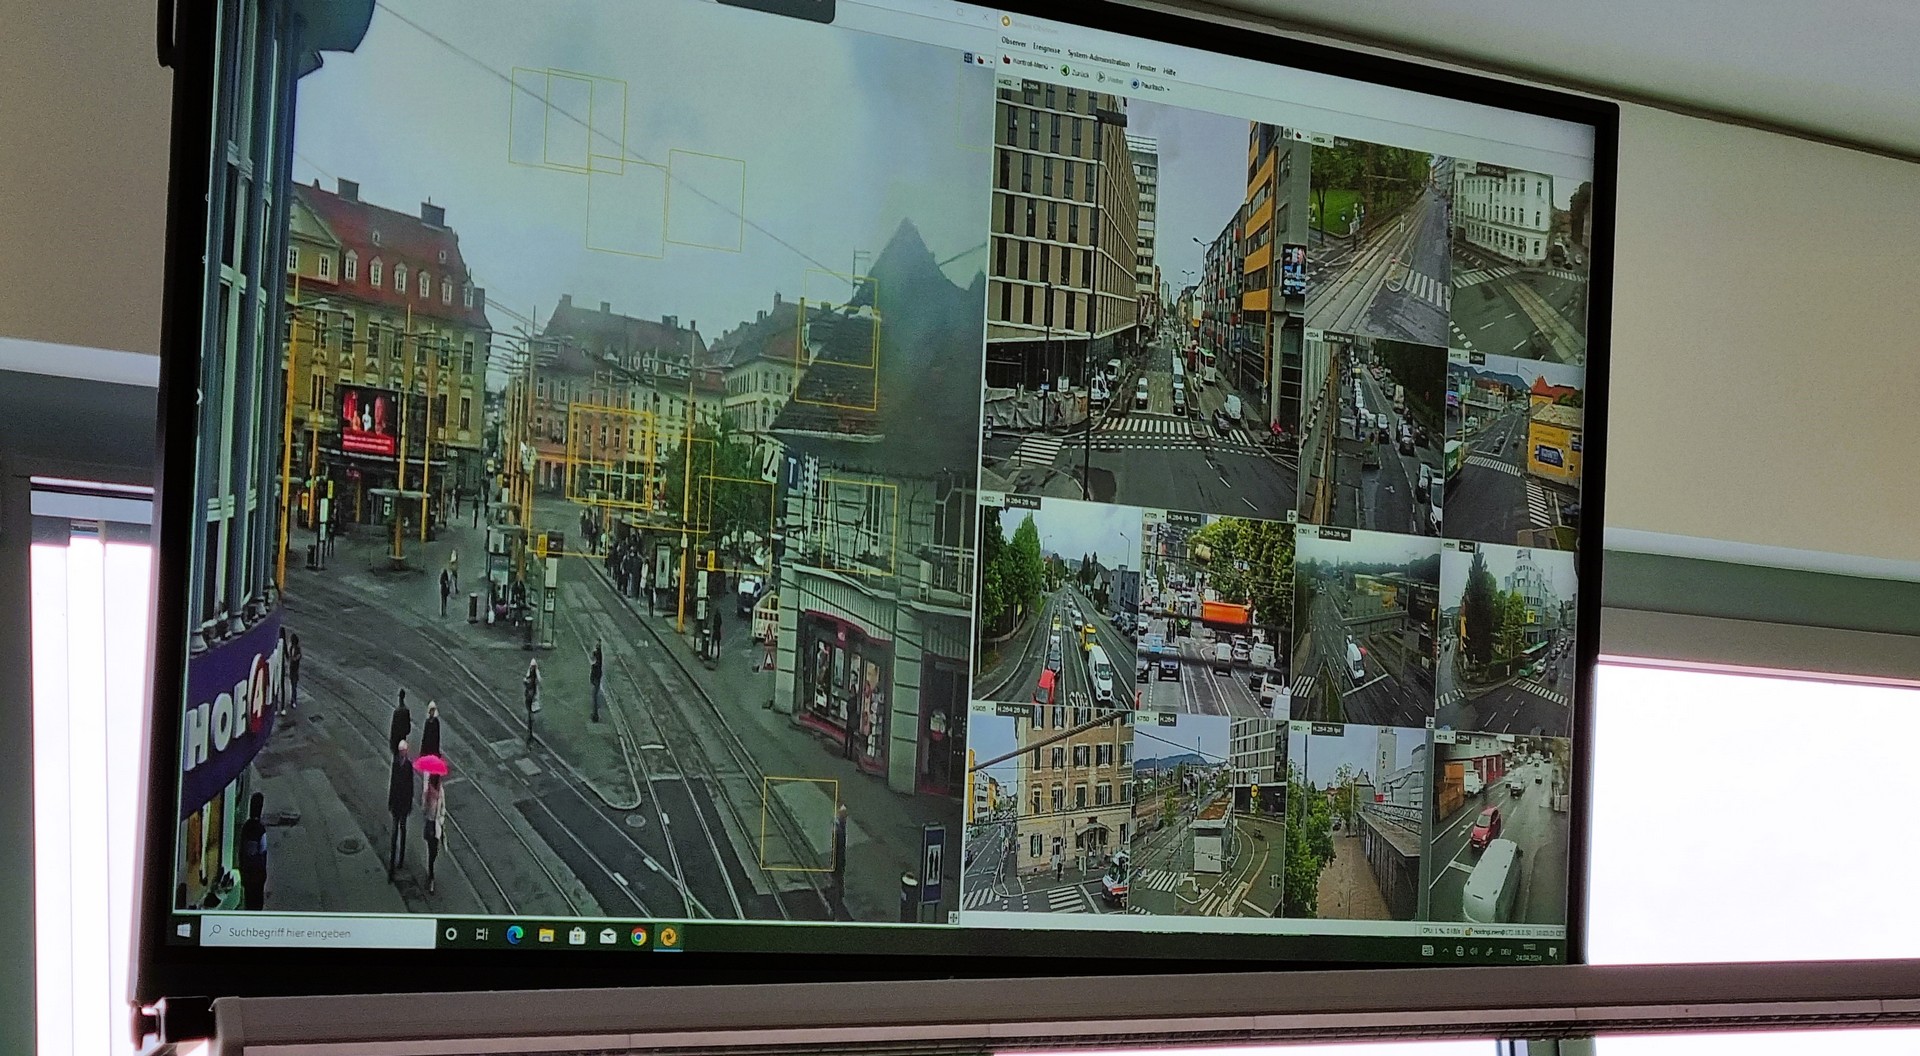Launch Google Chrome from the taskbar
Screen dimensions: 1920x1056
638,937
